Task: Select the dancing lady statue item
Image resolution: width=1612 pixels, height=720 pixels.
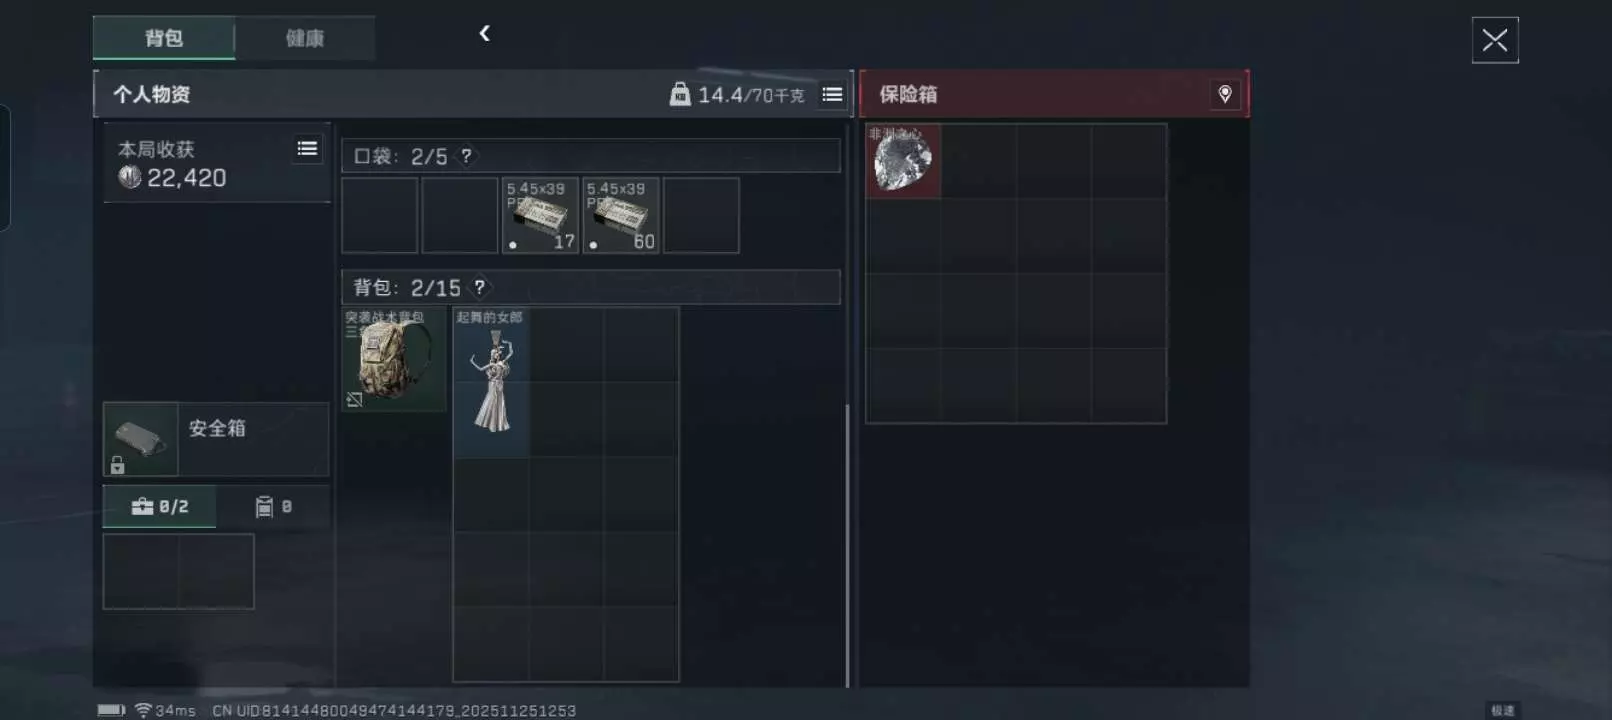Action: [x=491, y=382]
